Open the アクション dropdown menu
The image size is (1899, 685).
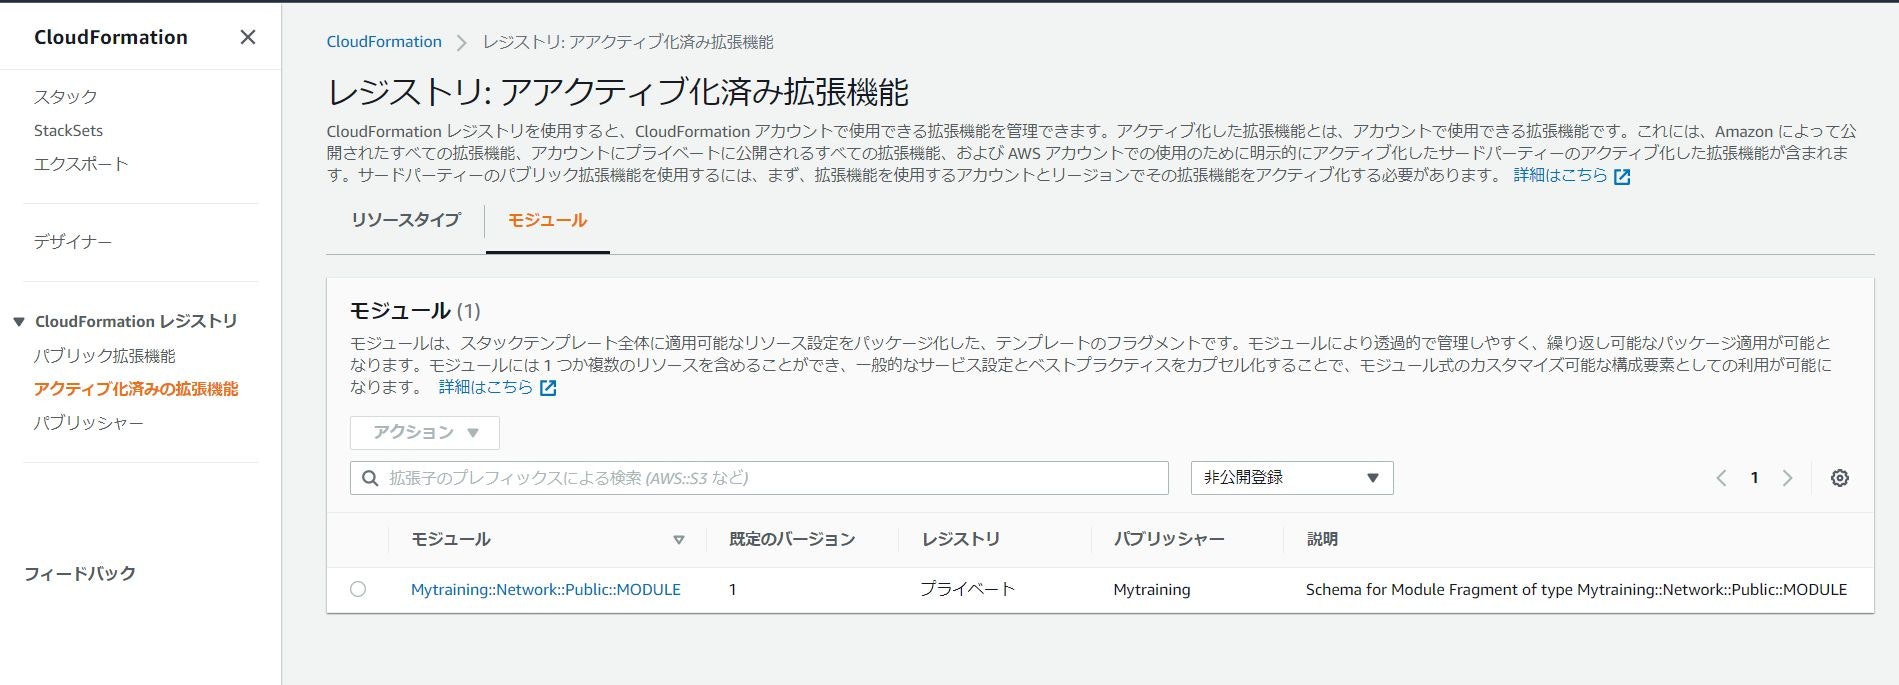click(x=425, y=432)
